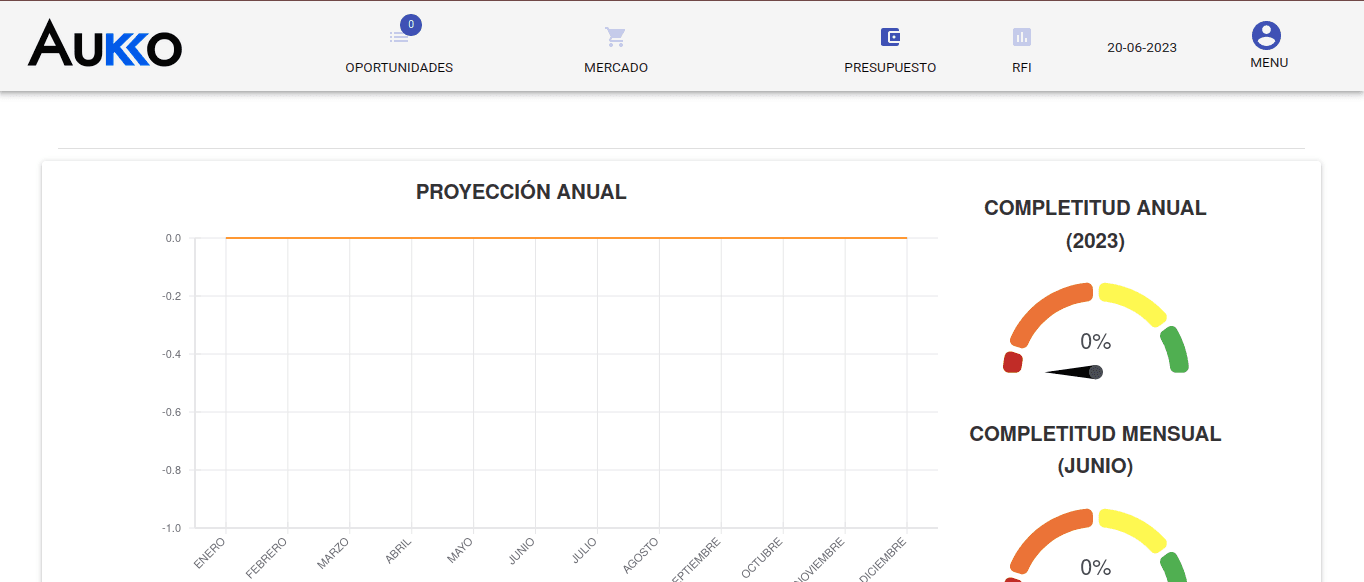
Task: Click the Oportunidades badge showing 0
Action: (x=411, y=25)
